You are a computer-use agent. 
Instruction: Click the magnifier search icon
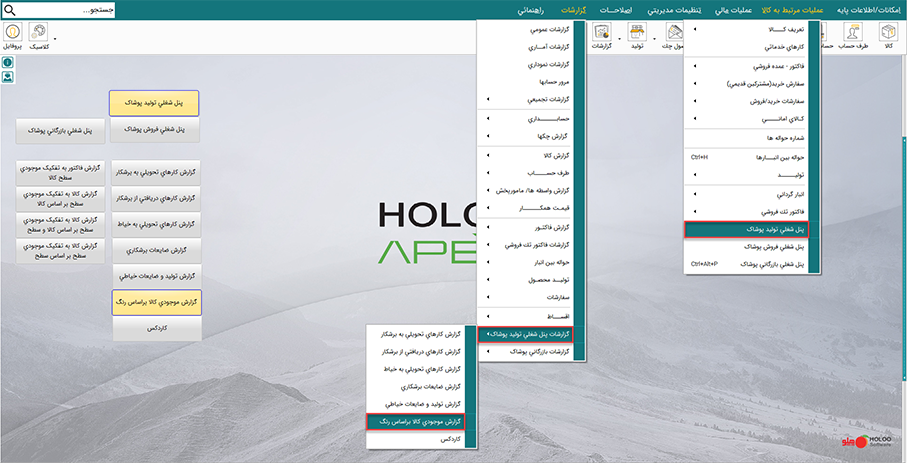pyautogui.click(x=10, y=10)
